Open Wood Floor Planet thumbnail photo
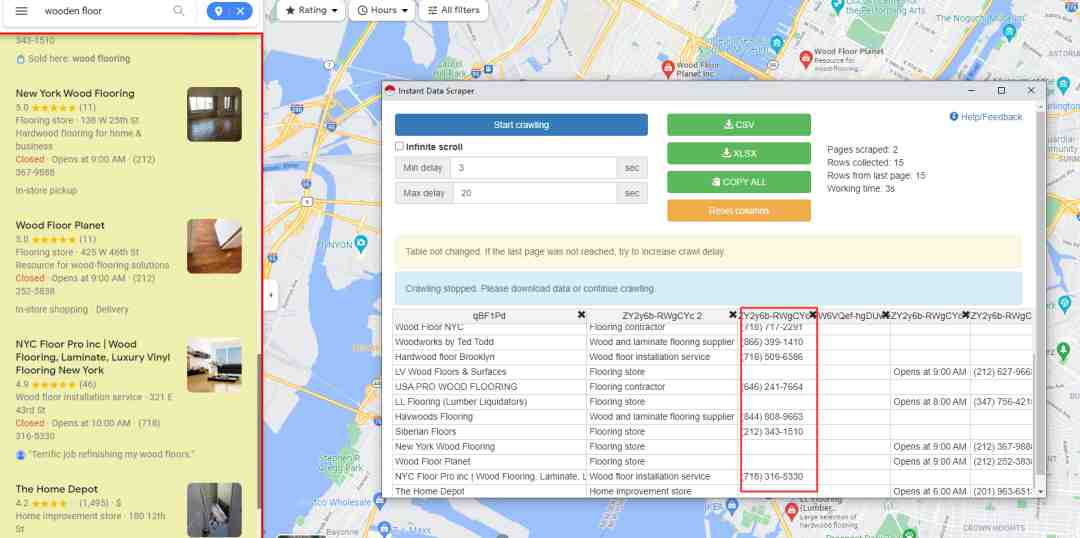This screenshot has width=1080, height=538. (214, 247)
